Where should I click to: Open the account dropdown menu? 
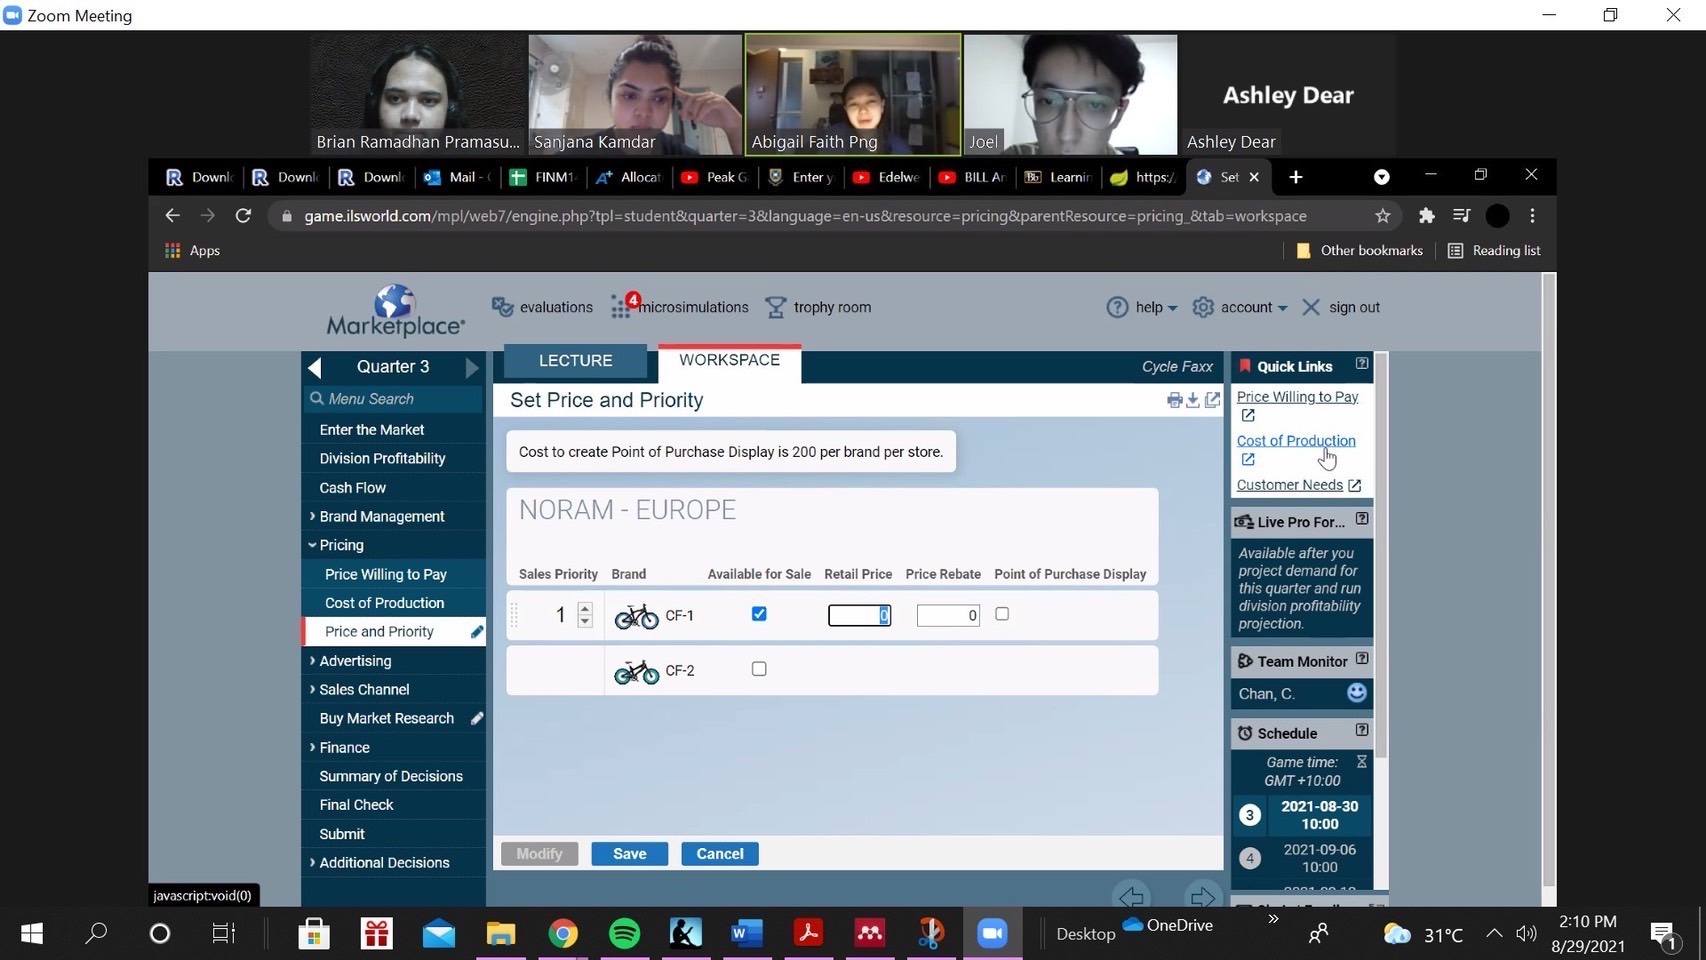(1240, 307)
